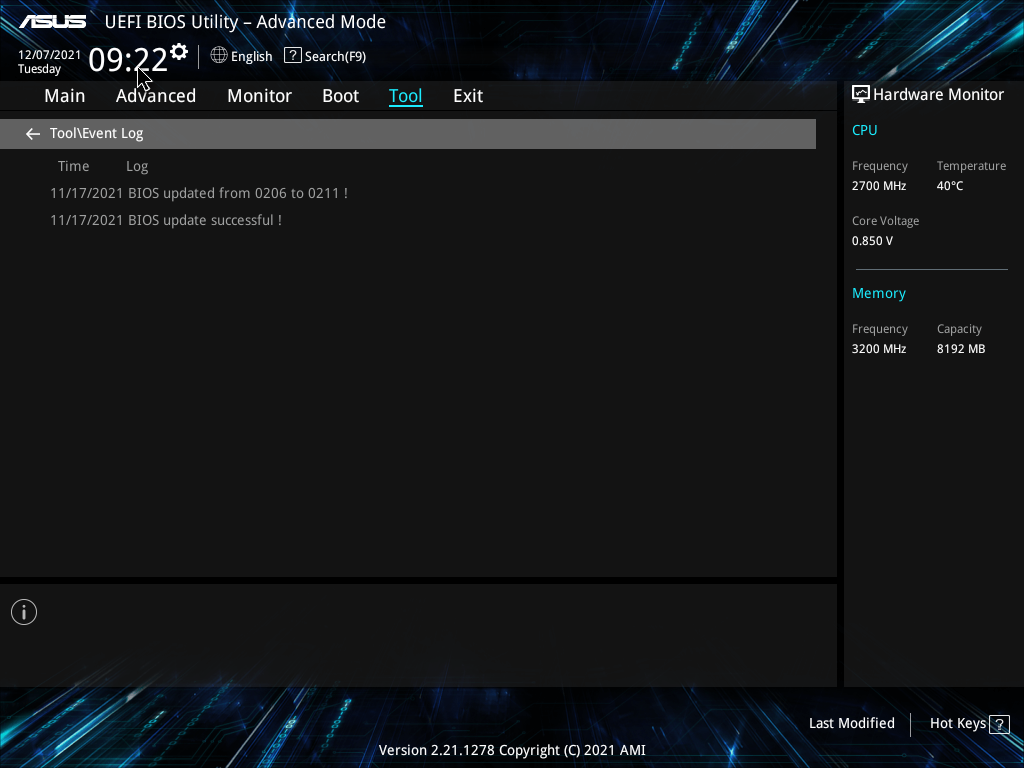Click the info circle icon
1024x768 pixels.
[x=24, y=612]
